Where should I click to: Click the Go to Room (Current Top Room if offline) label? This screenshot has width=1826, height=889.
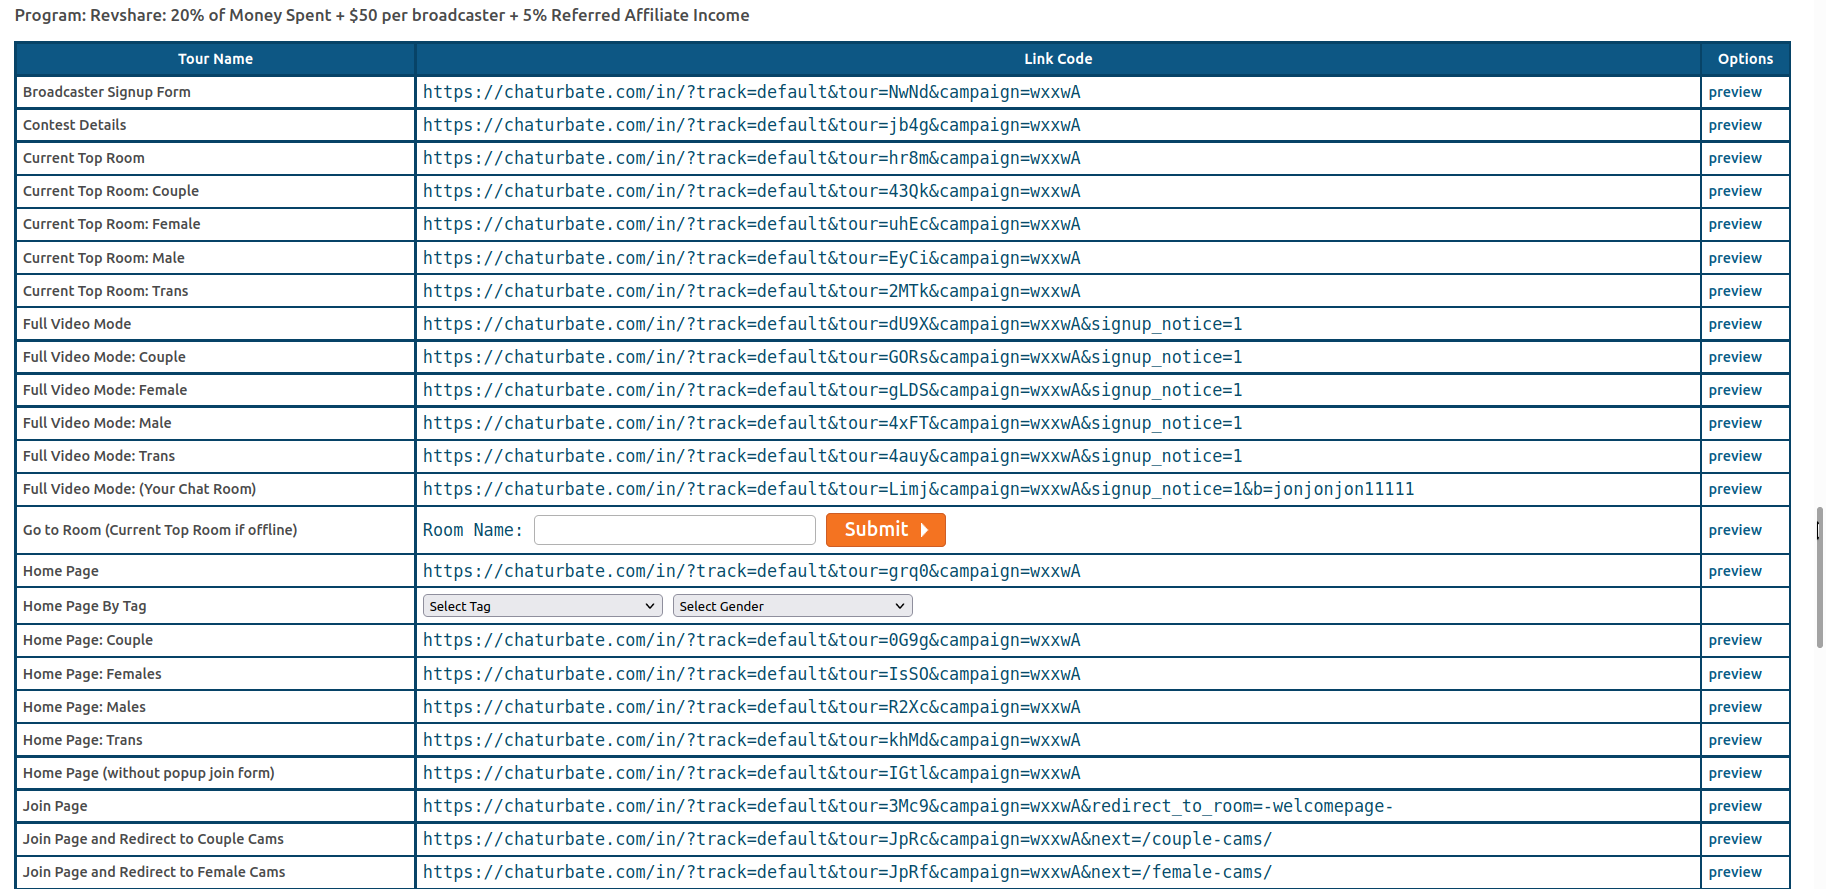coord(160,530)
